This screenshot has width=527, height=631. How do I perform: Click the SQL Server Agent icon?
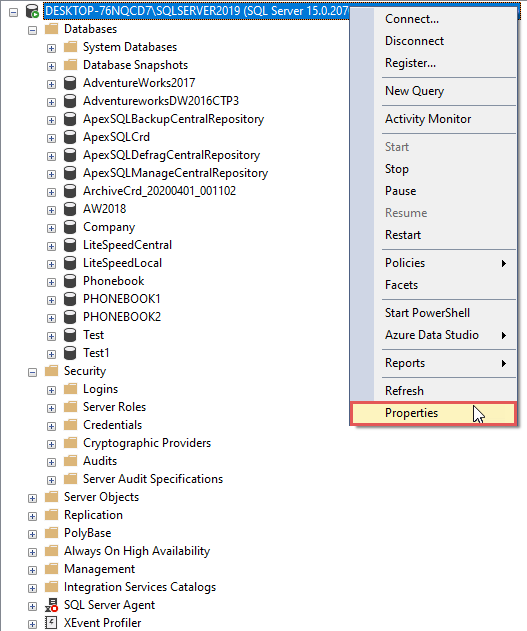tap(51, 605)
